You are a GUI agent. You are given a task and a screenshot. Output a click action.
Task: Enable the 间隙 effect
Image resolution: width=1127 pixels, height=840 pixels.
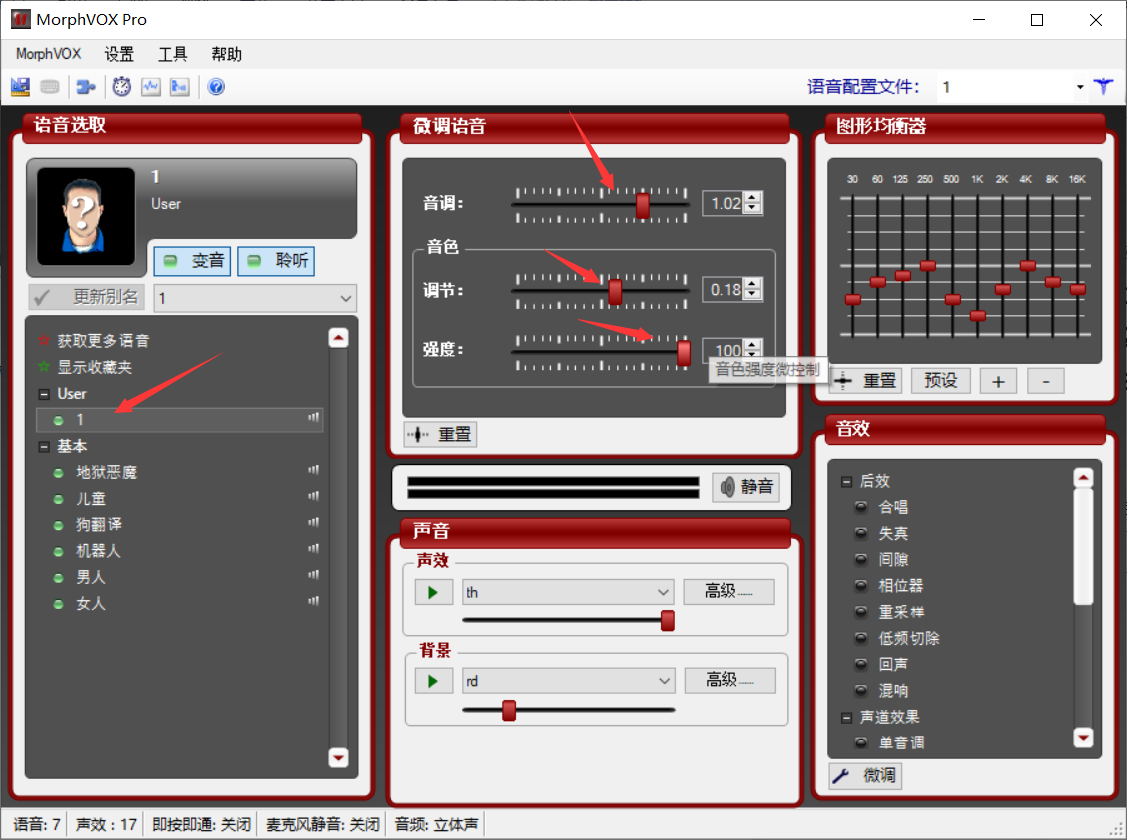click(860, 560)
